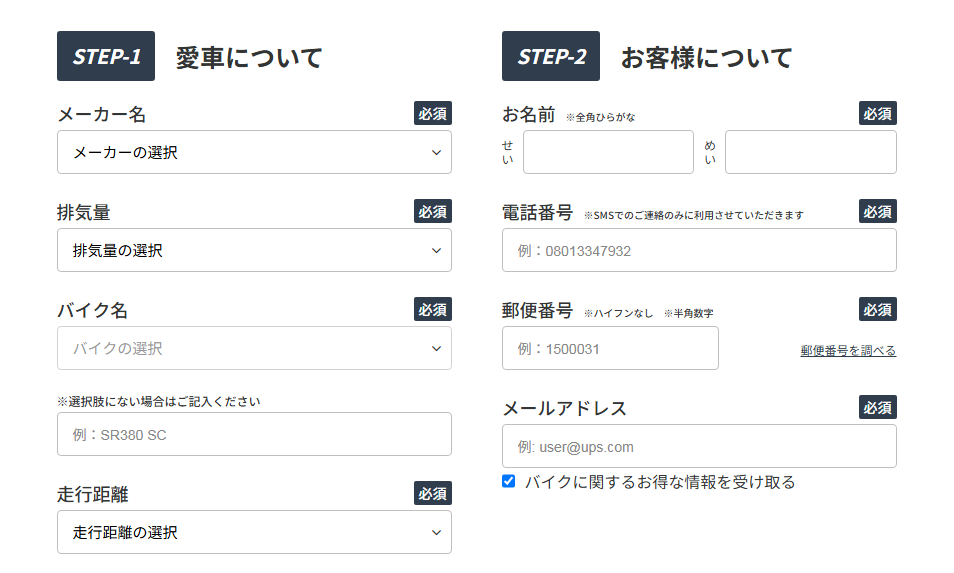This screenshot has width=954, height=573.
Task: Click the 必須 badge beside メーカー名
Action: [433, 113]
